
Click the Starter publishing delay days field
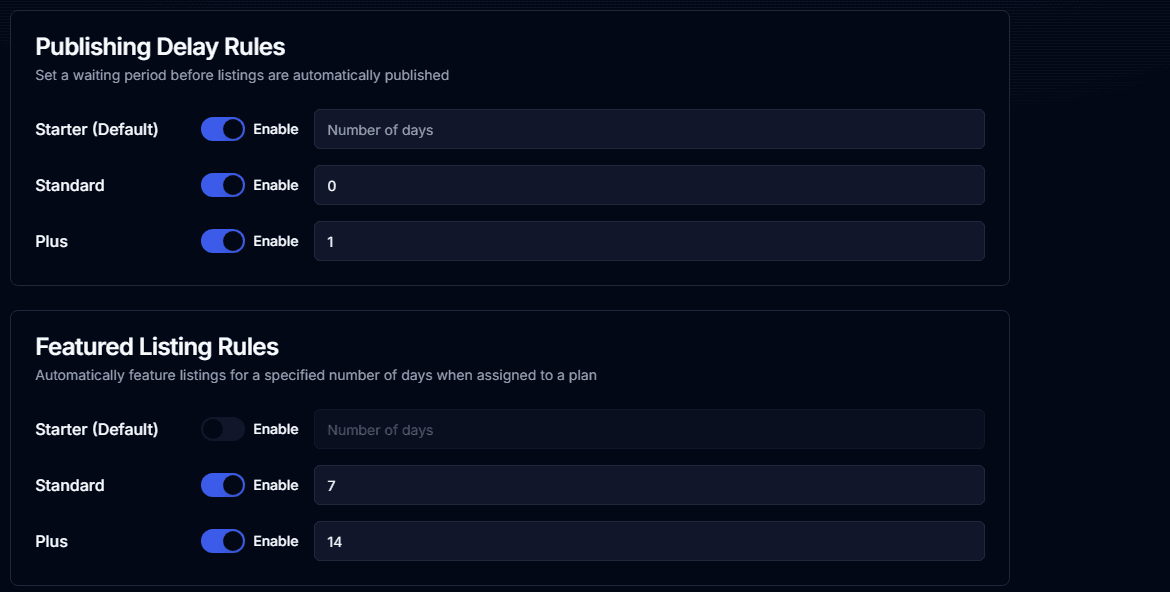pyautogui.click(x=648, y=129)
